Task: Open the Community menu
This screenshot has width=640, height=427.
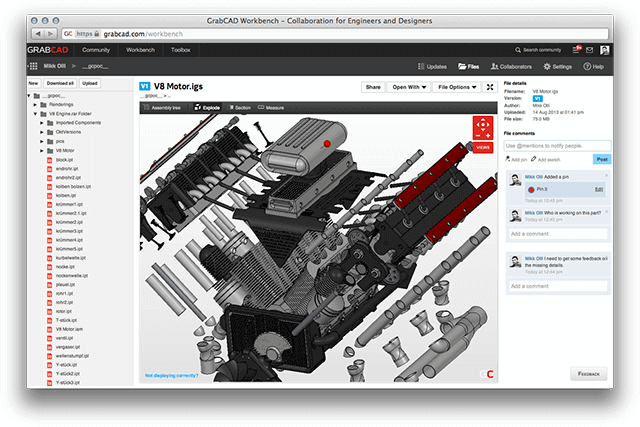Action: pos(96,50)
